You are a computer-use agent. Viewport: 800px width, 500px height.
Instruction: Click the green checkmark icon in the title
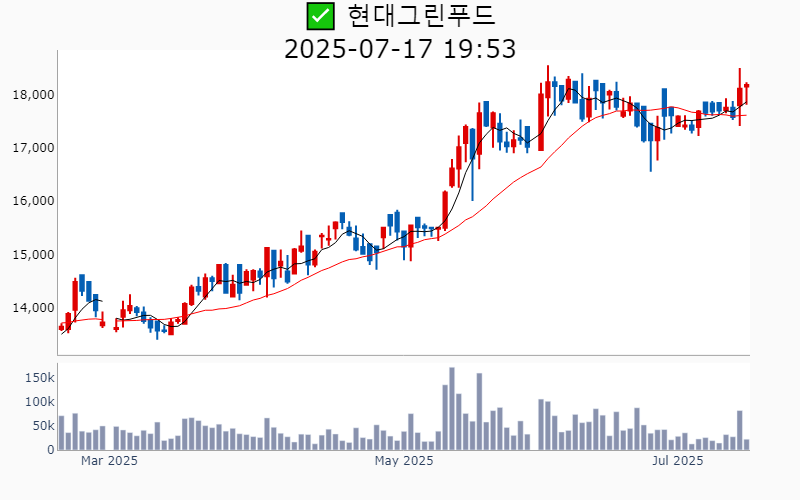[x=320, y=16]
